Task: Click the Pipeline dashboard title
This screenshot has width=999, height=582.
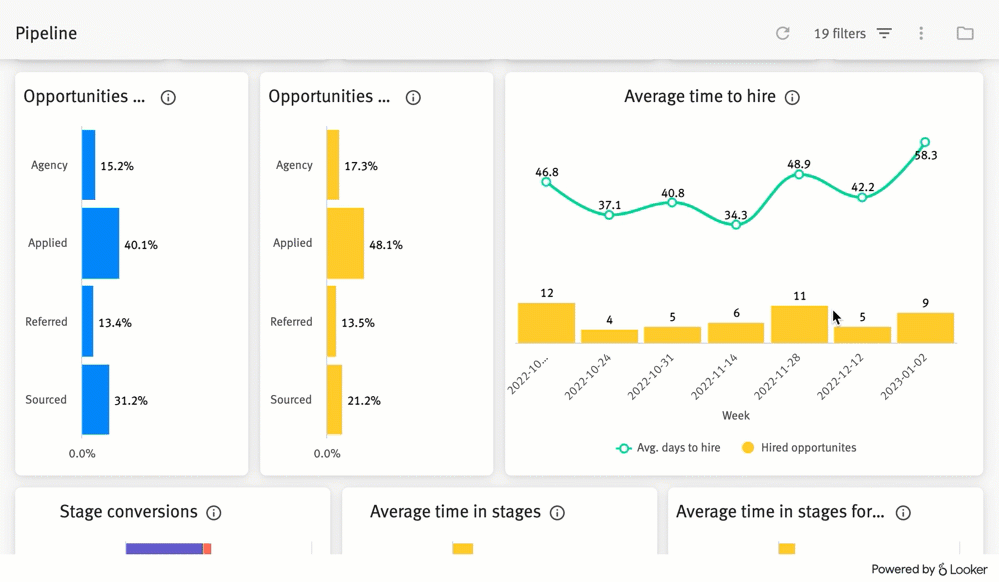Action: 46,33
